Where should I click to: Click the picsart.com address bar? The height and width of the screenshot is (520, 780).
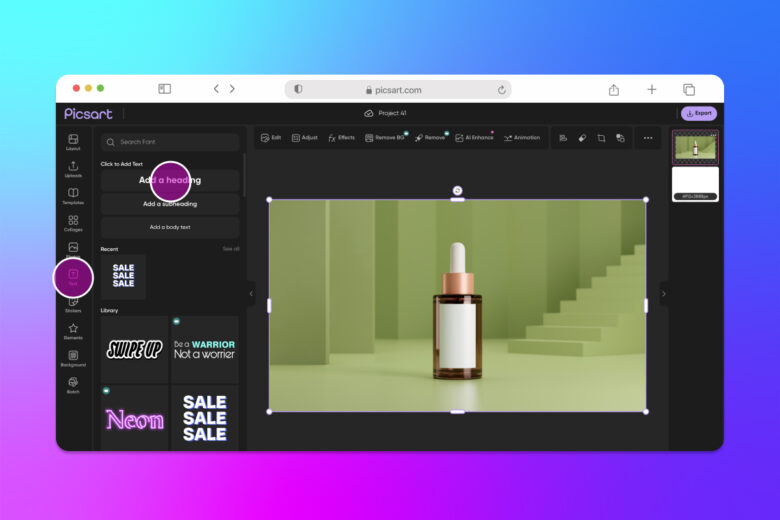point(398,90)
